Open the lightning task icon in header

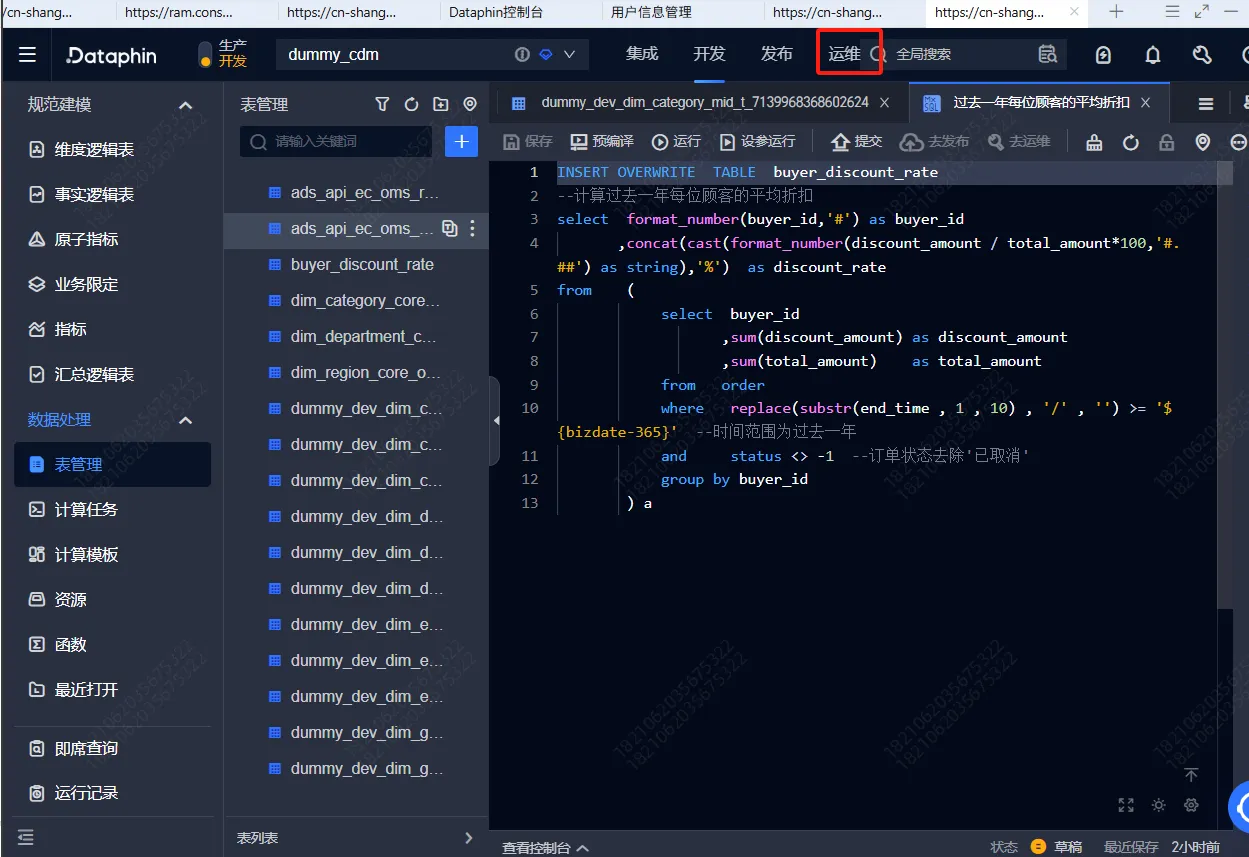point(1103,55)
